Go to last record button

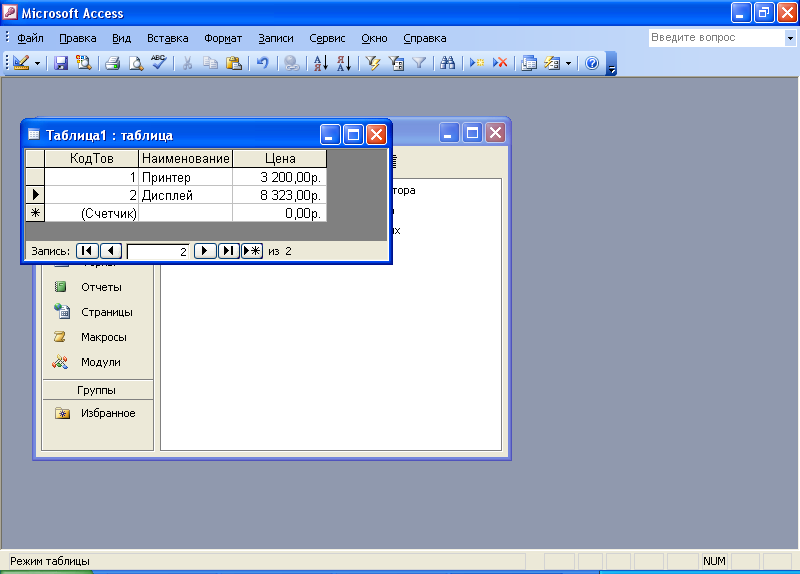tap(229, 251)
